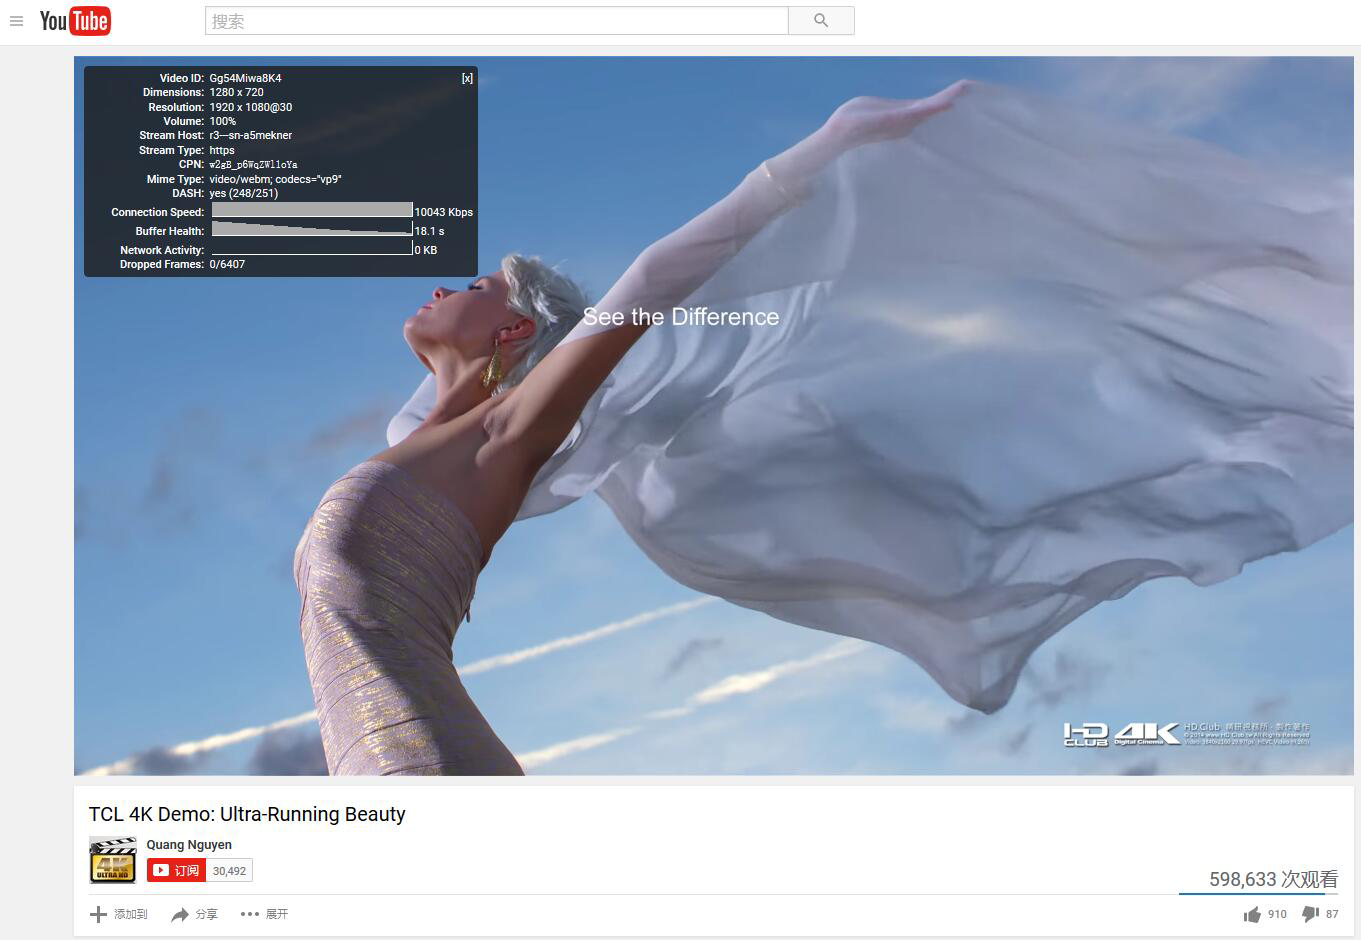This screenshot has width=1361, height=940.
Task: Click the YouTube logo
Action: click(x=75, y=21)
